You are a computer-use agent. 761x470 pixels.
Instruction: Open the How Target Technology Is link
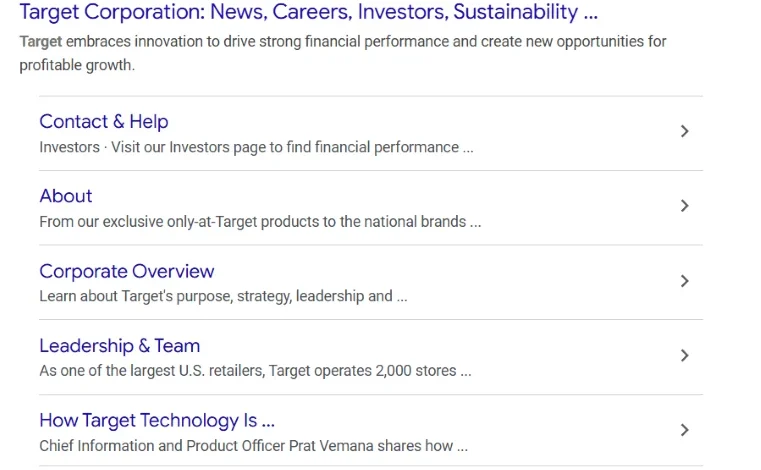pyautogui.click(x=157, y=421)
